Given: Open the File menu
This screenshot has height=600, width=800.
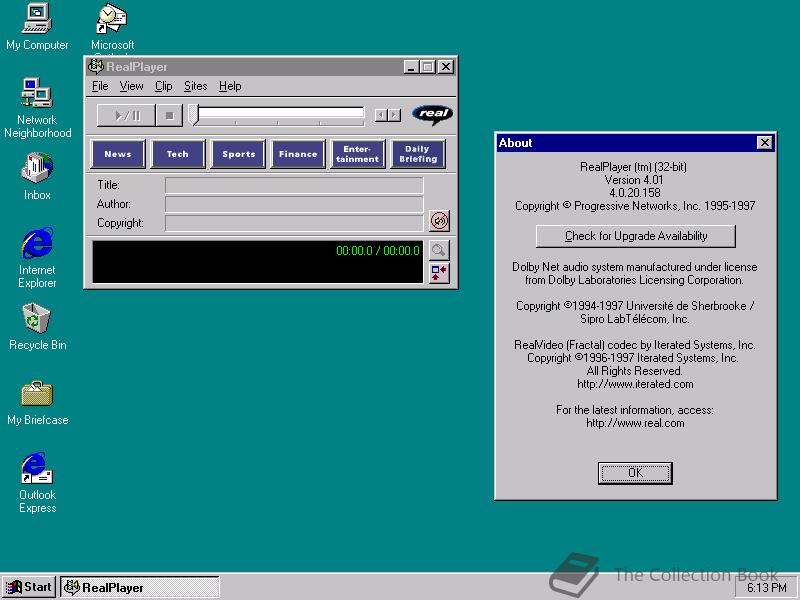Looking at the screenshot, I should [100, 86].
